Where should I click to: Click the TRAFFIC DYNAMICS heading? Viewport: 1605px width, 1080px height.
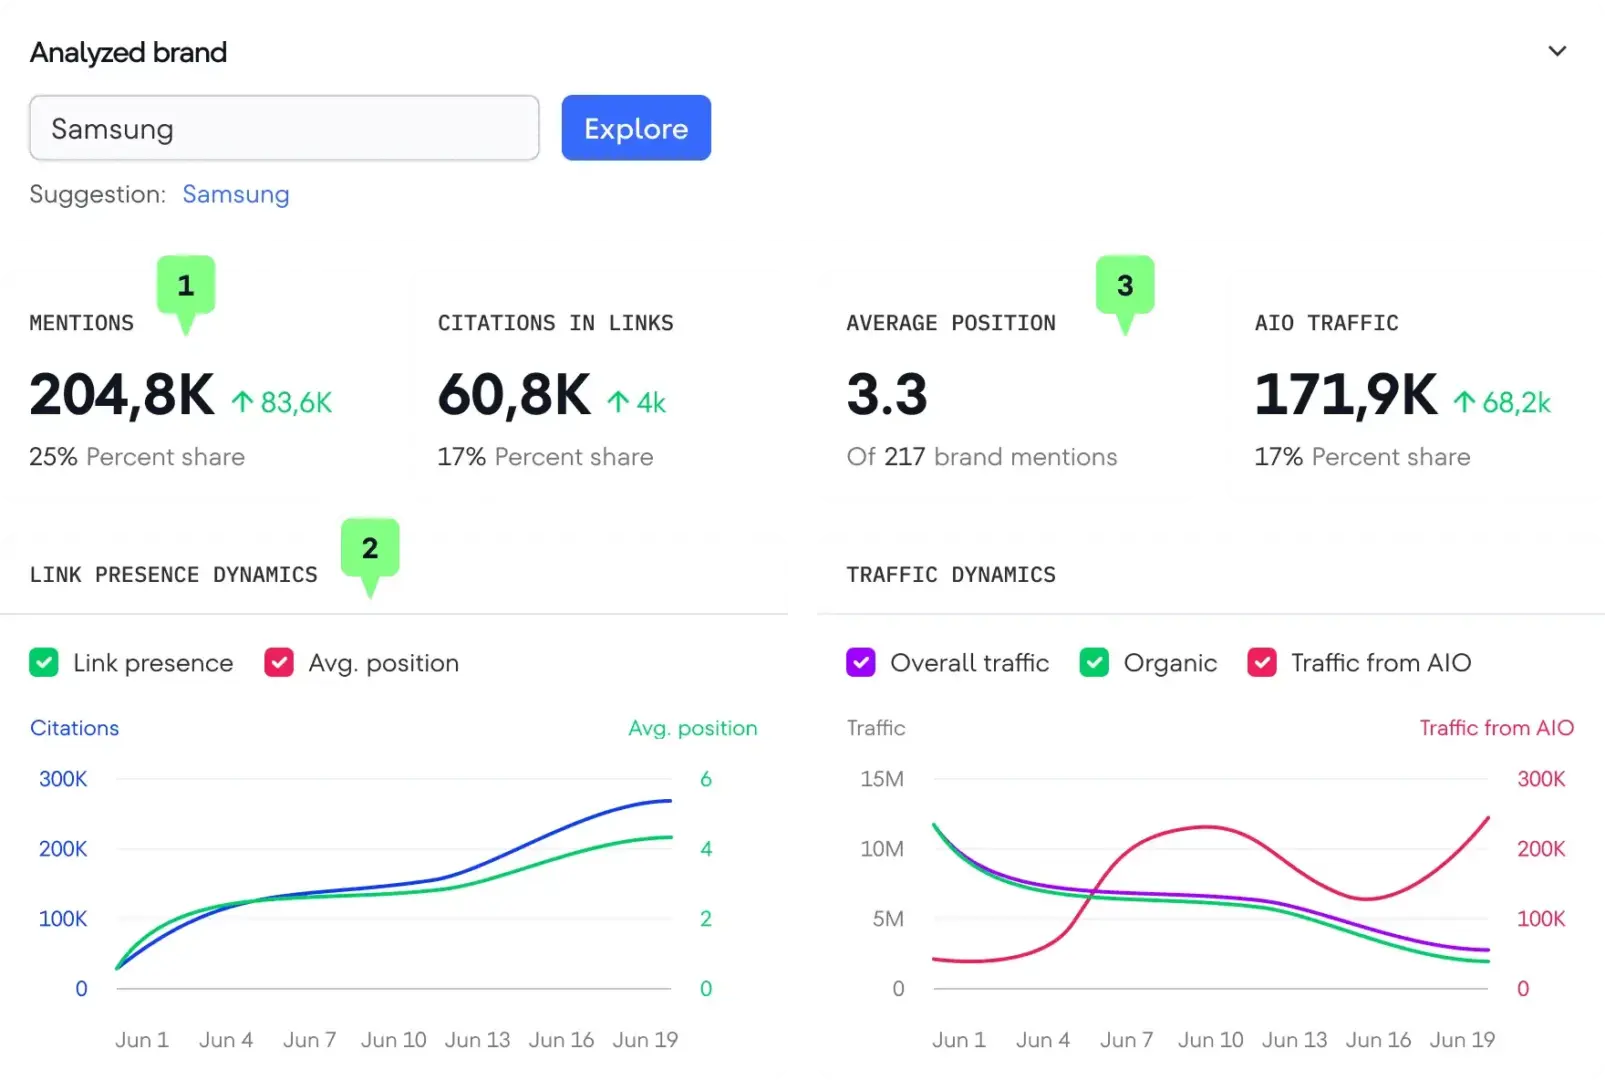tap(951, 575)
